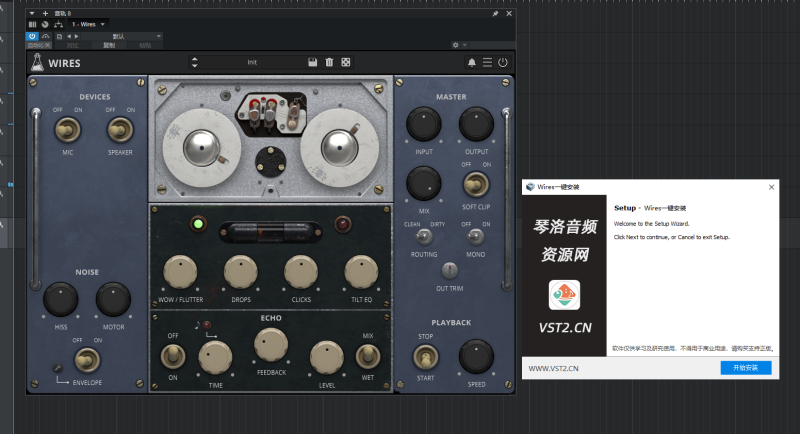Image resolution: width=800 pixels, height=434 pixels.
Task: Click the Wires flask logo
Action: click(36, 63)
